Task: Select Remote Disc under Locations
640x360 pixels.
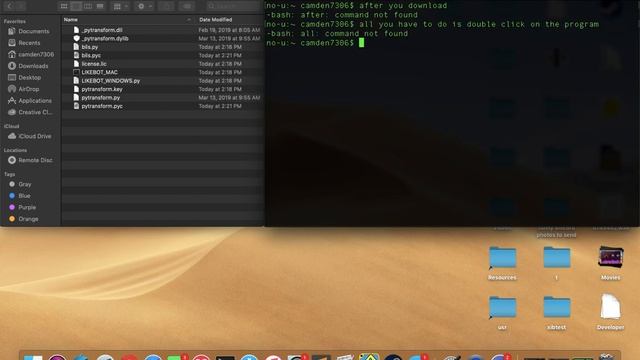Action: pos(30,160)
